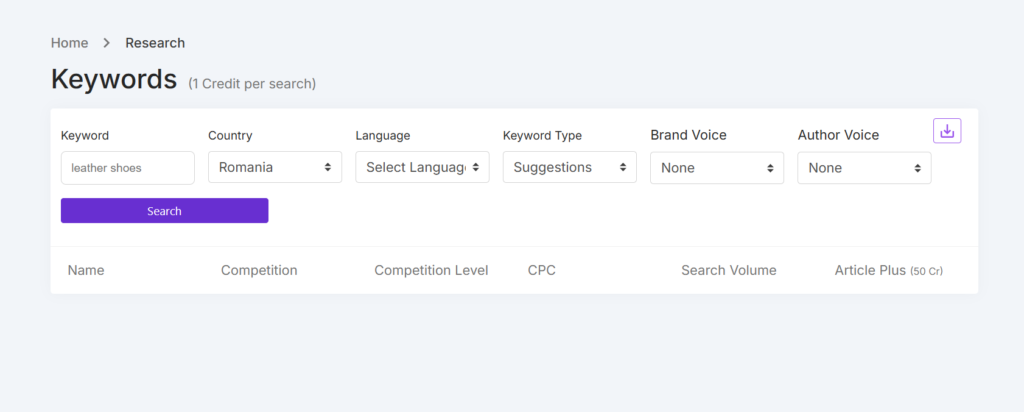Sort by CPC column header
Screen dimensions: 1024x412
[541, 270]
